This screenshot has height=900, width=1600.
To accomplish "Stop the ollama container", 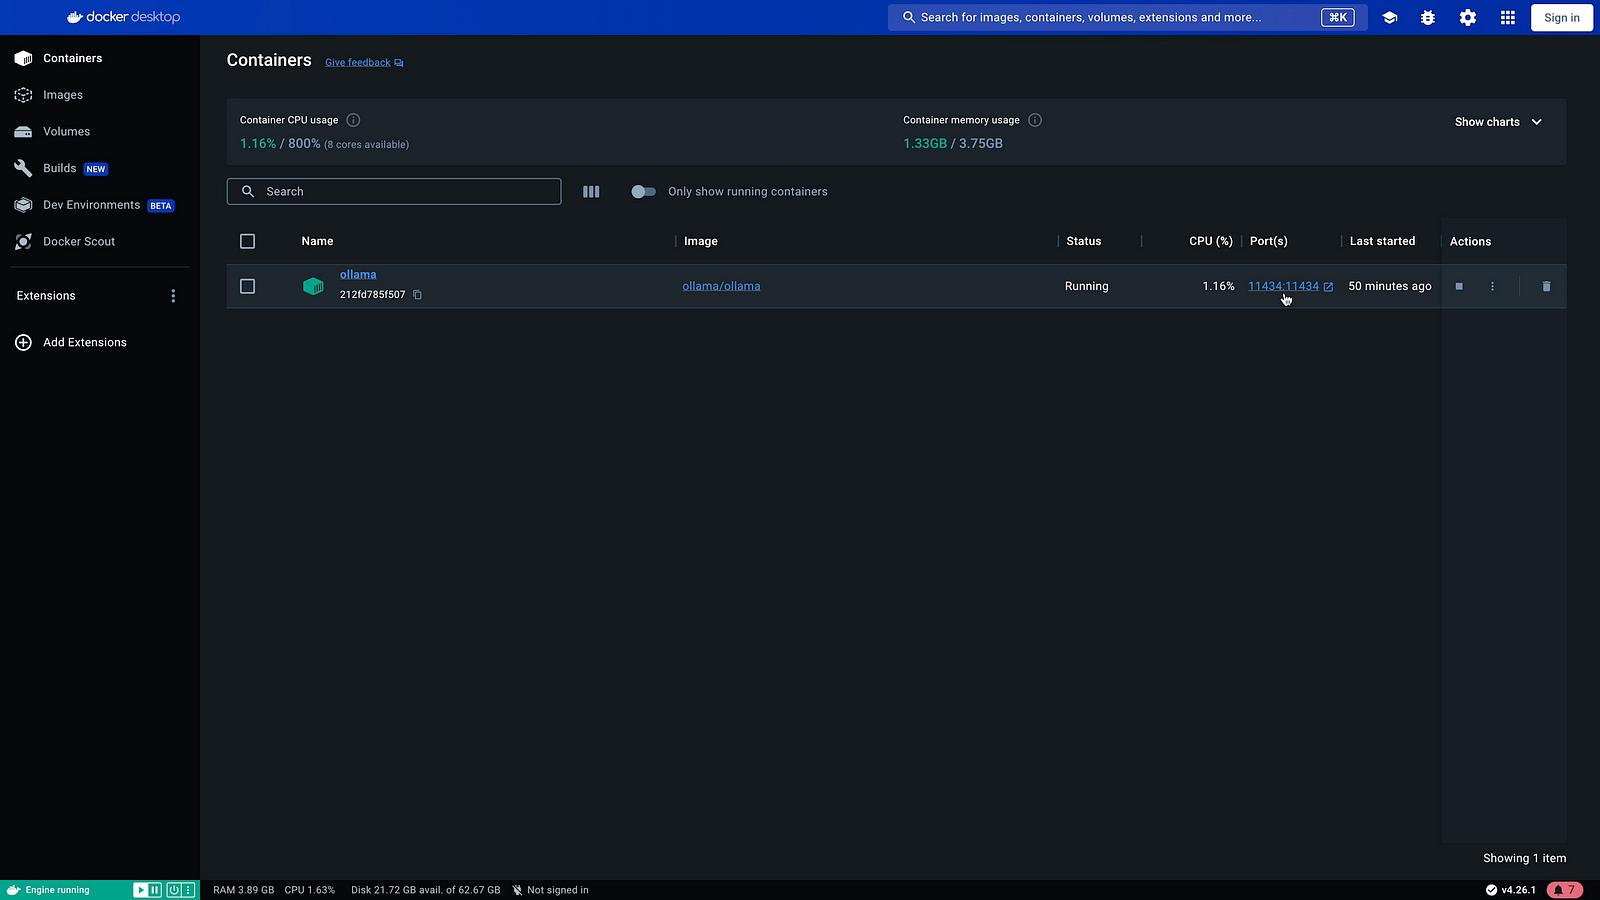I will coord(1459,287).
